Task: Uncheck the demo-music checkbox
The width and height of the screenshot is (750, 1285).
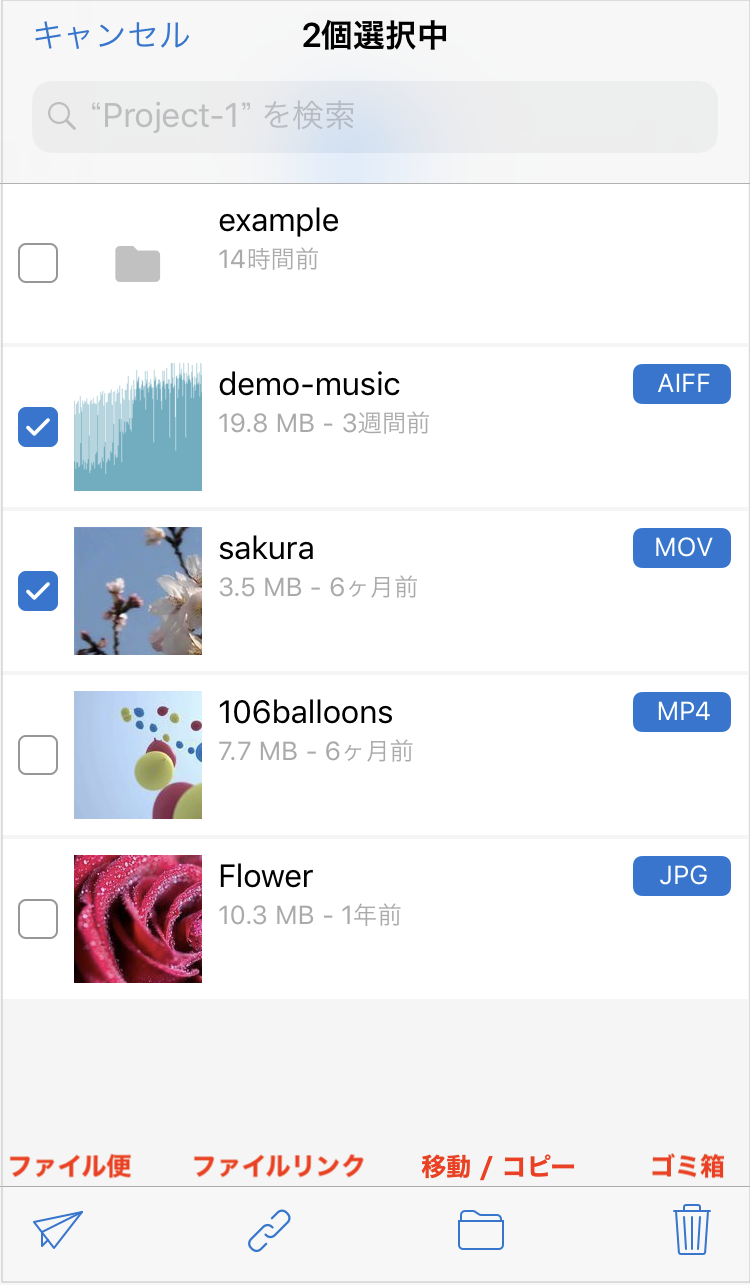Action: [38, 427]
